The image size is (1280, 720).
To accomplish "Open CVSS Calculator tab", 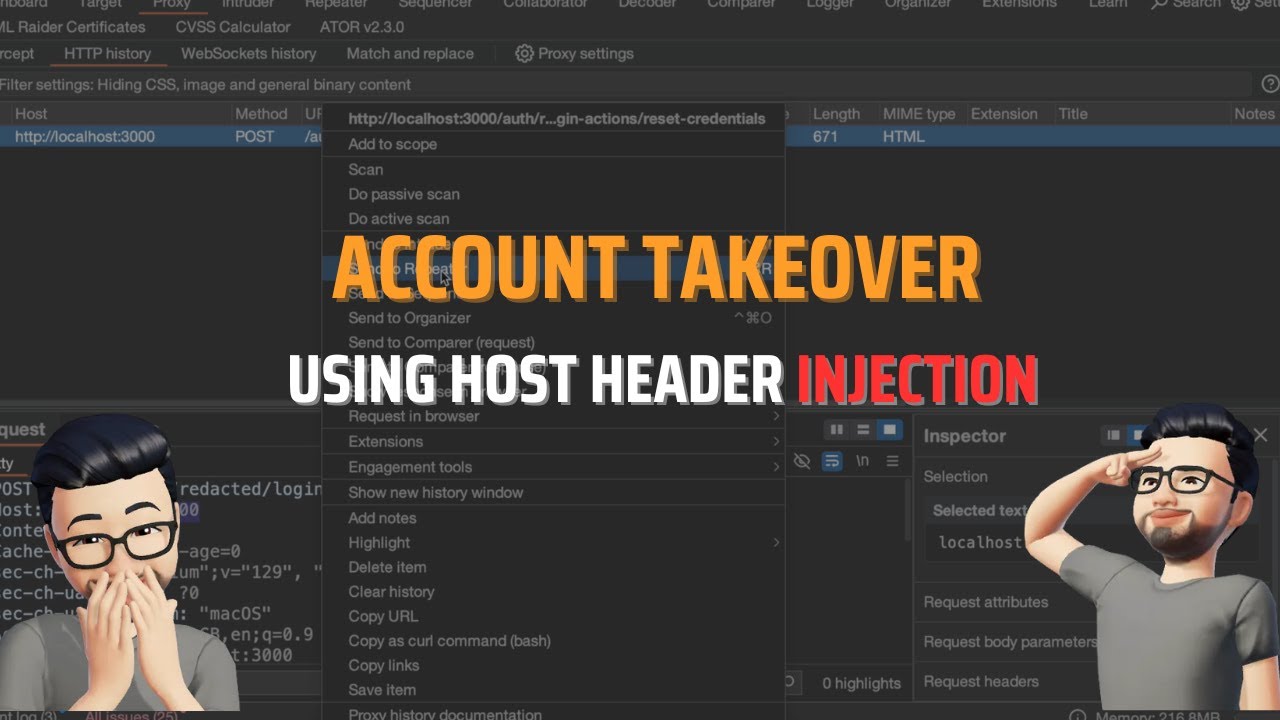I will click(x=233, y=27).
